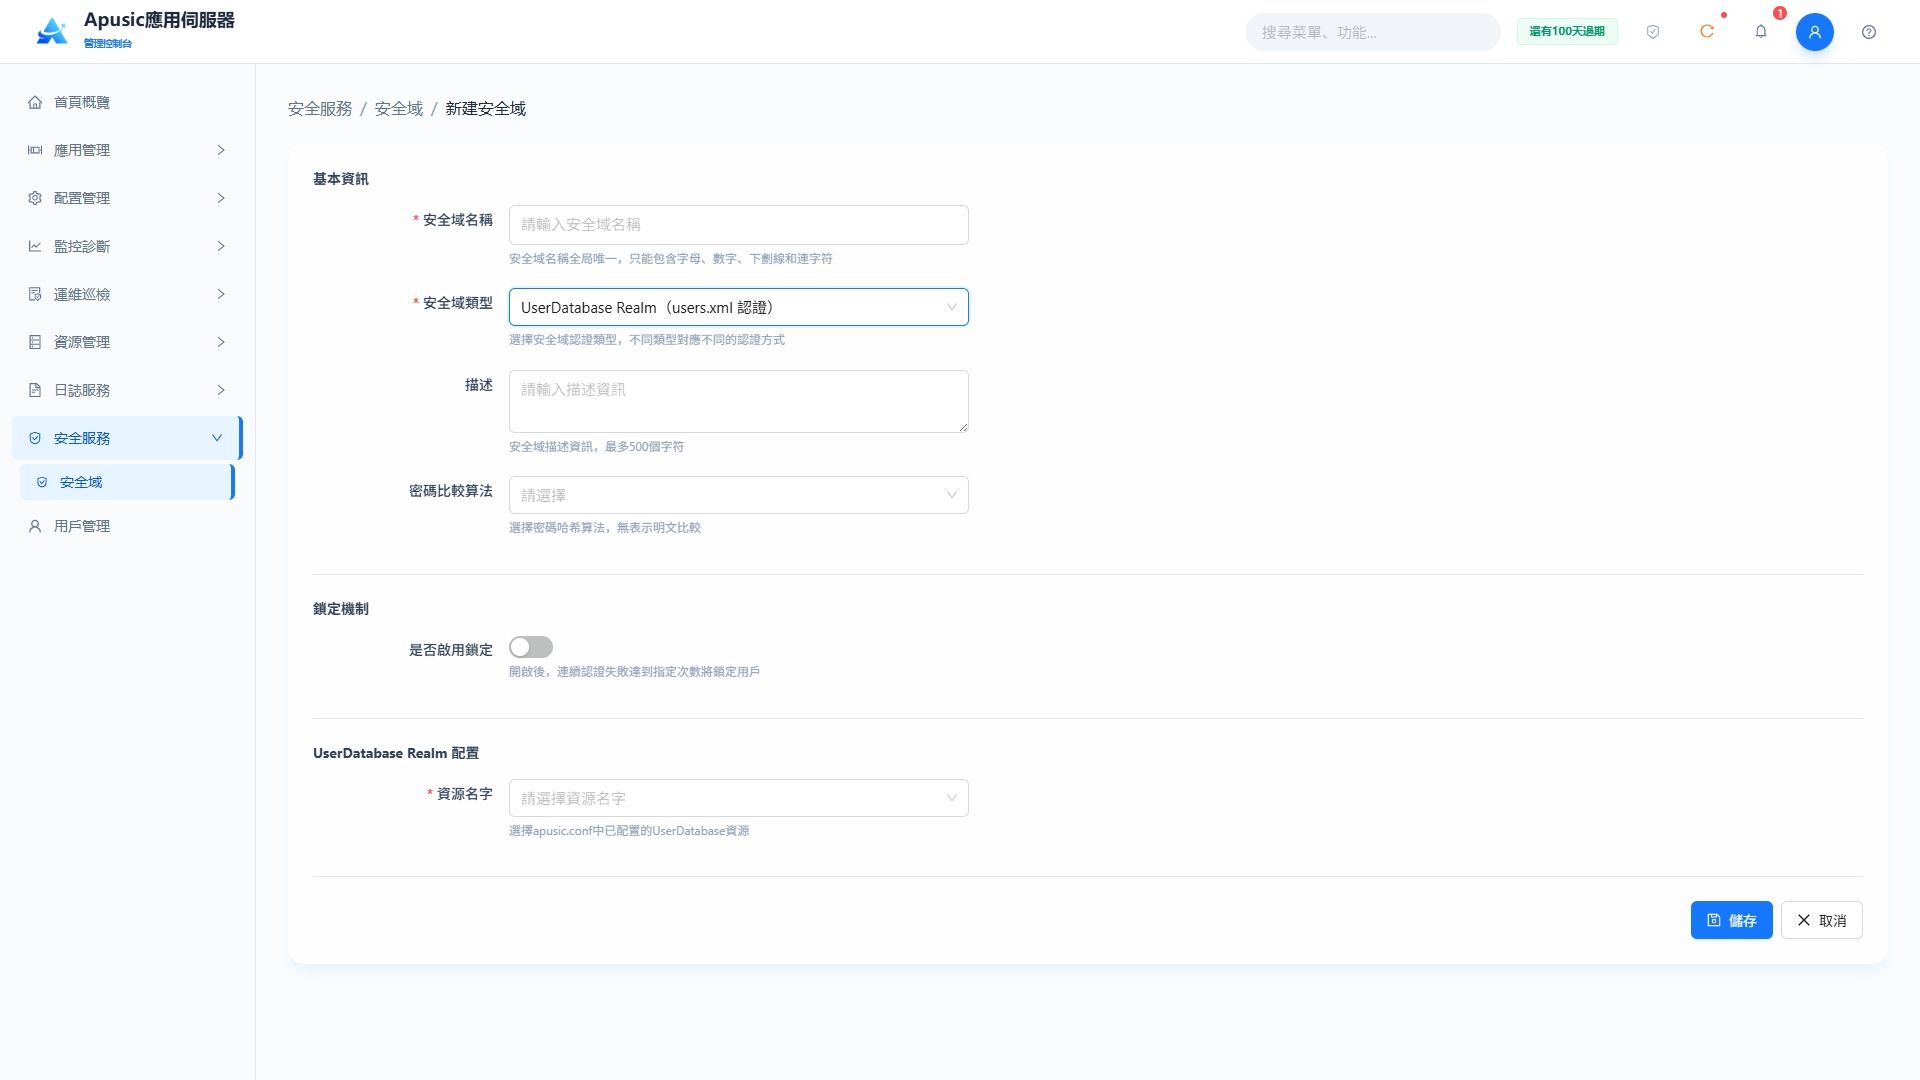Click 安全域 breadcrumb link
This screenshot has width=1920, height=1080.
tap(399, 108)
